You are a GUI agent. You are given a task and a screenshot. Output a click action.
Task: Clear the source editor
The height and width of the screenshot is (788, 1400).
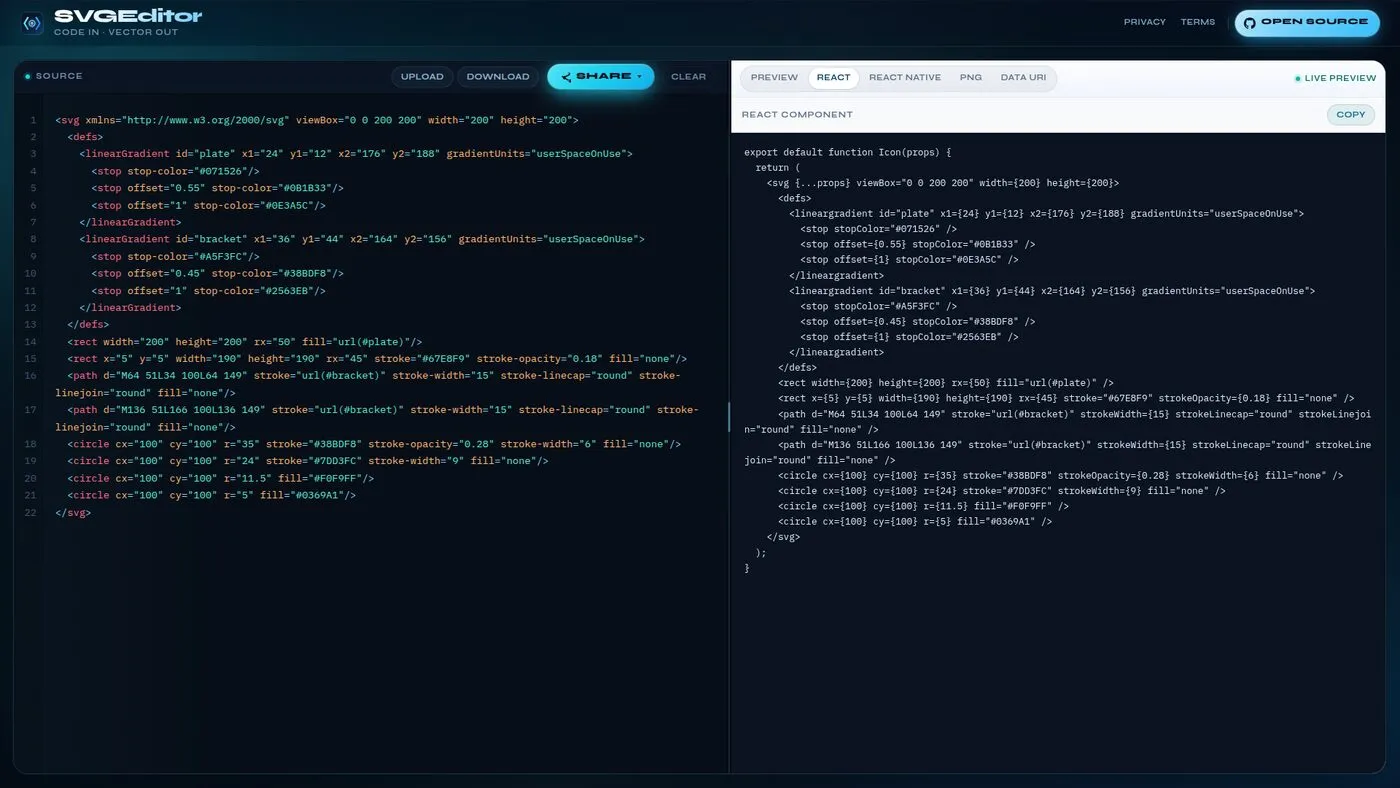coord(688,77)
